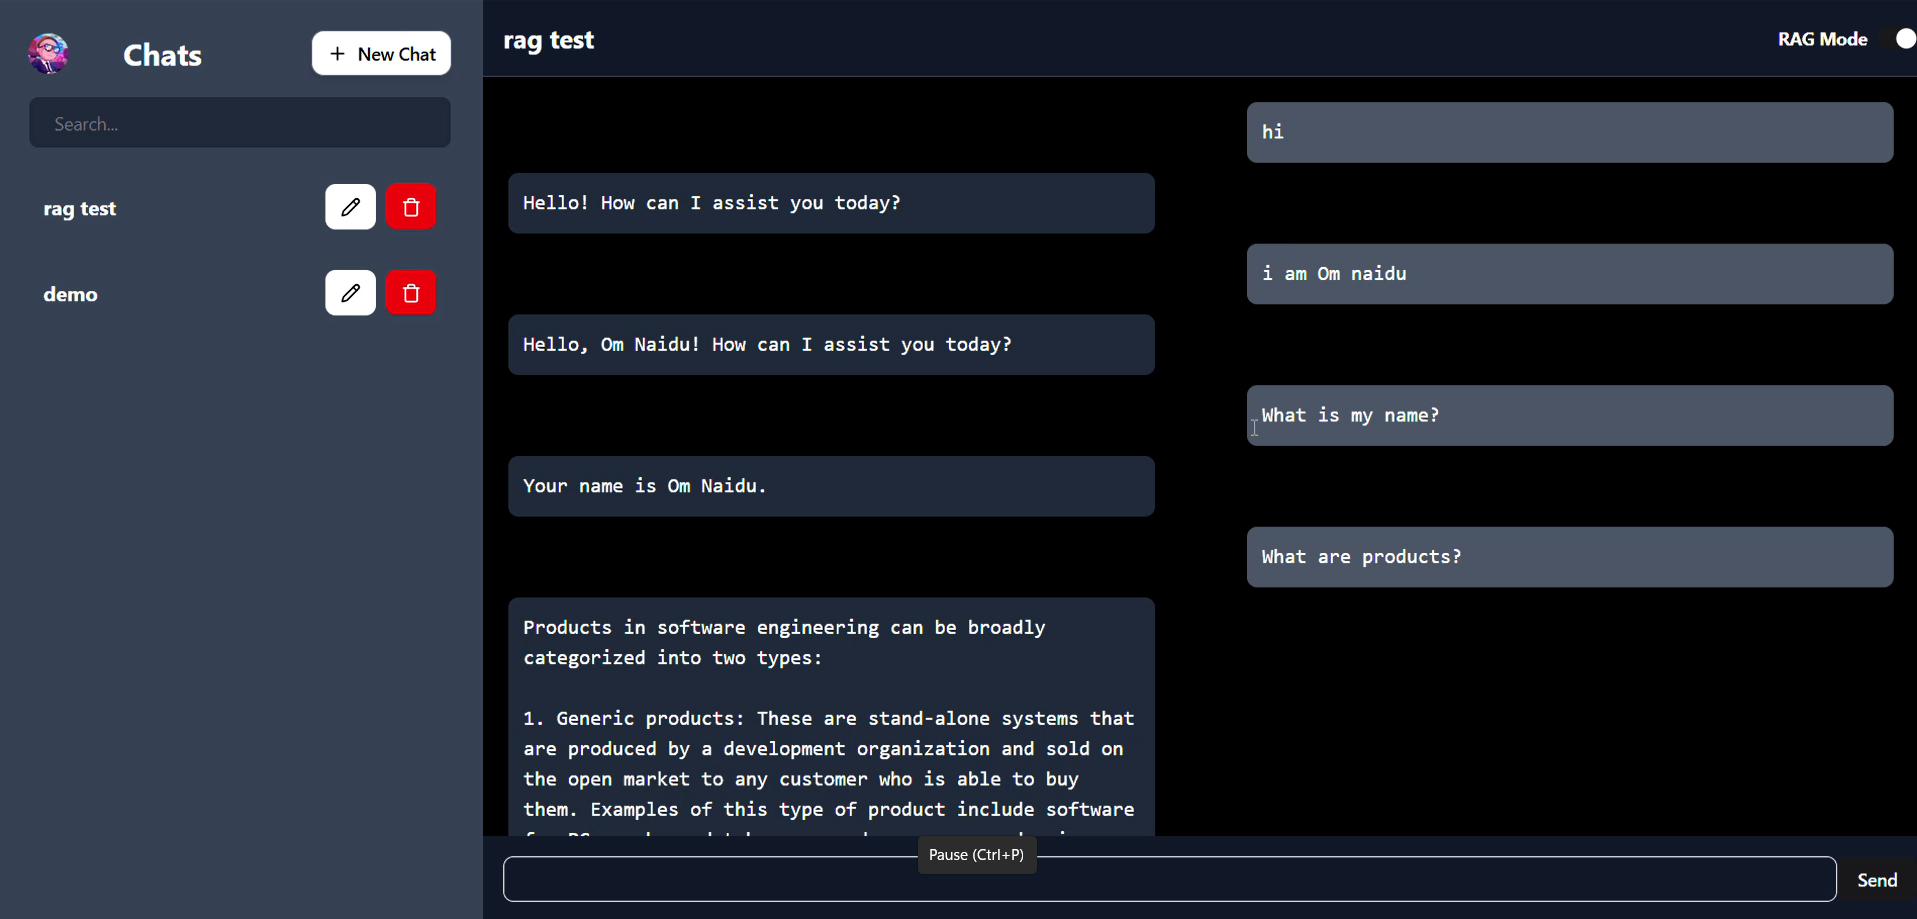Click the message input box

tap(1169, 880)
